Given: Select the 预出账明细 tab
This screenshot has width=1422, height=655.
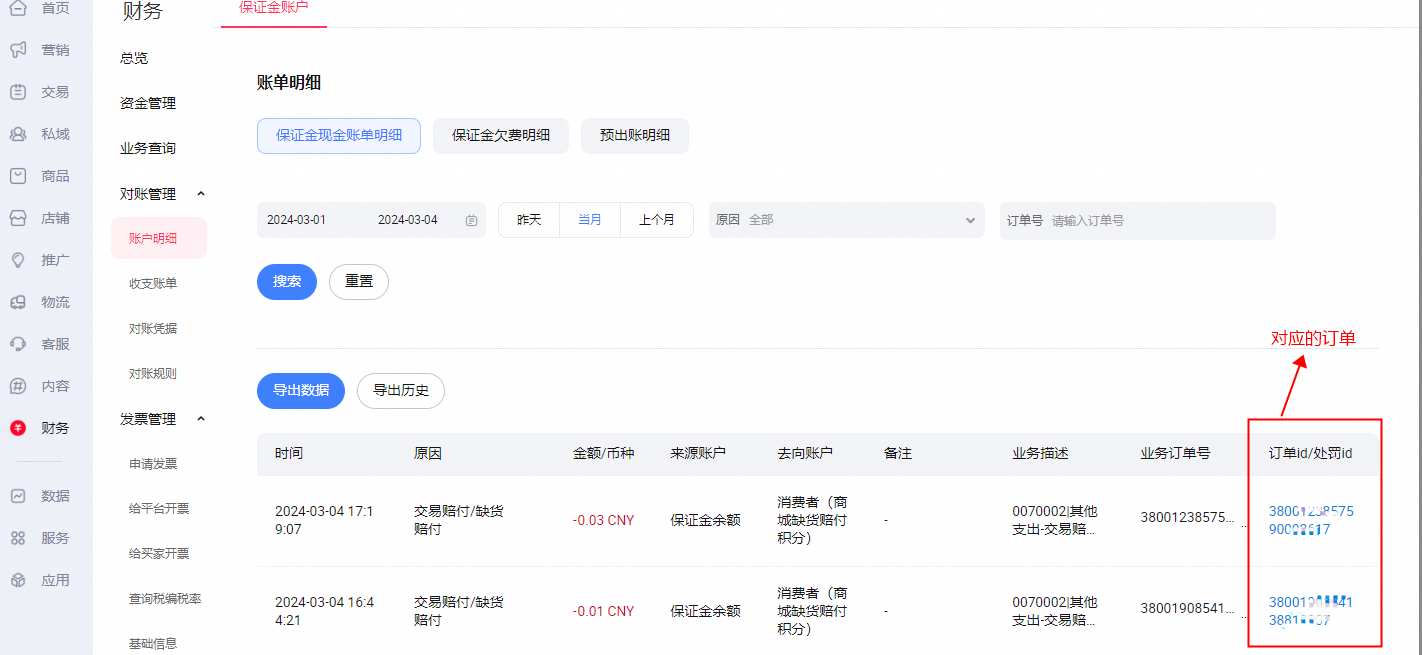Looking at the screenshot, I should (x=635, y=135).
